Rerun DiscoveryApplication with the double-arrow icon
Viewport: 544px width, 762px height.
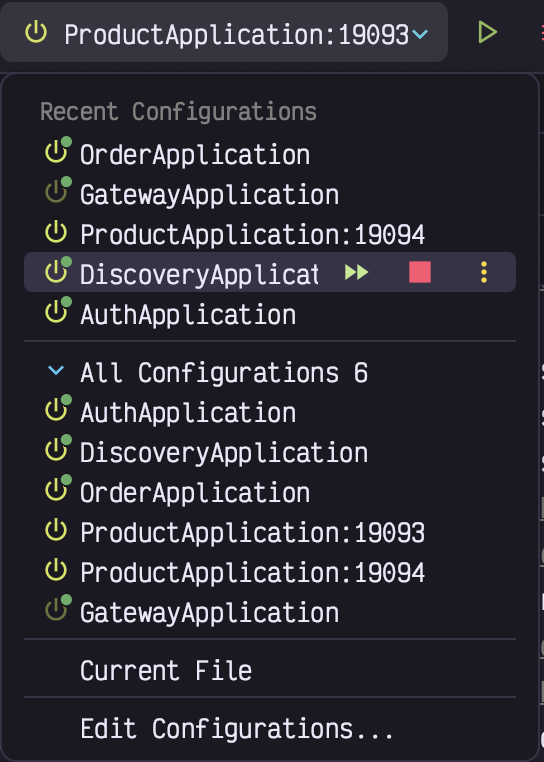point(356,272)
